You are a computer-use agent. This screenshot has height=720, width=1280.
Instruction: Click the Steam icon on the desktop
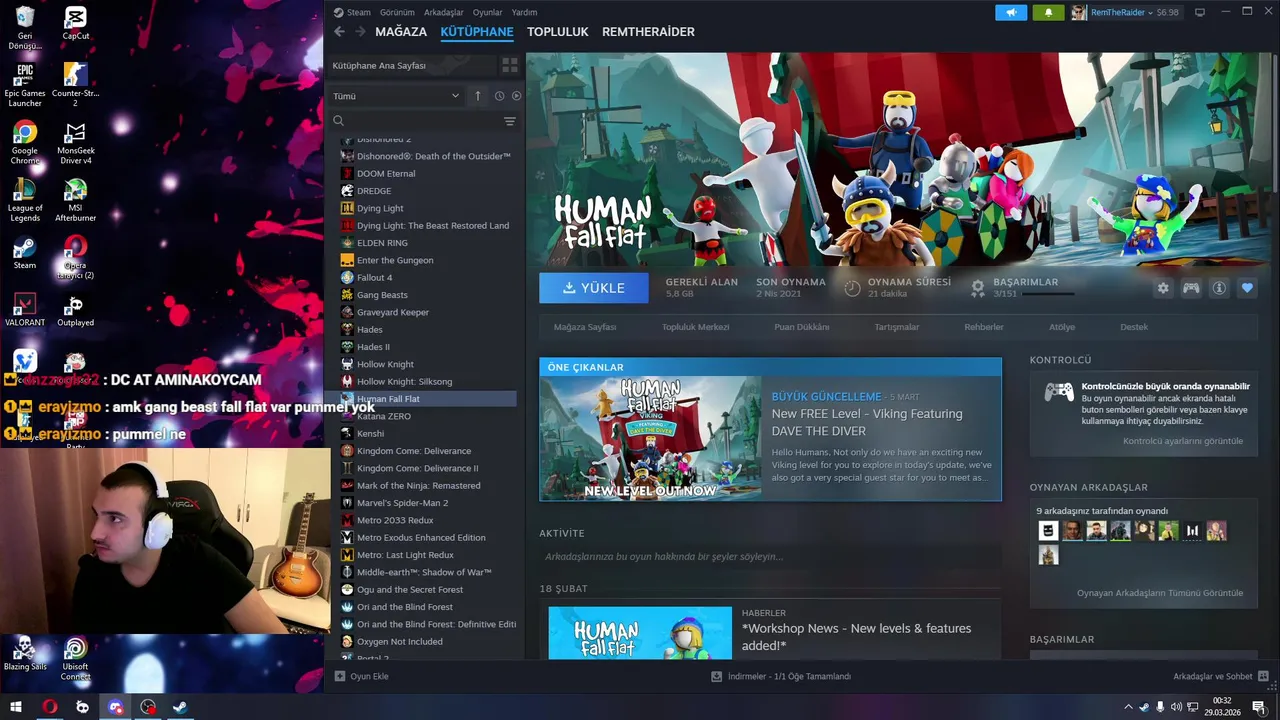click(x=25, y=253)
